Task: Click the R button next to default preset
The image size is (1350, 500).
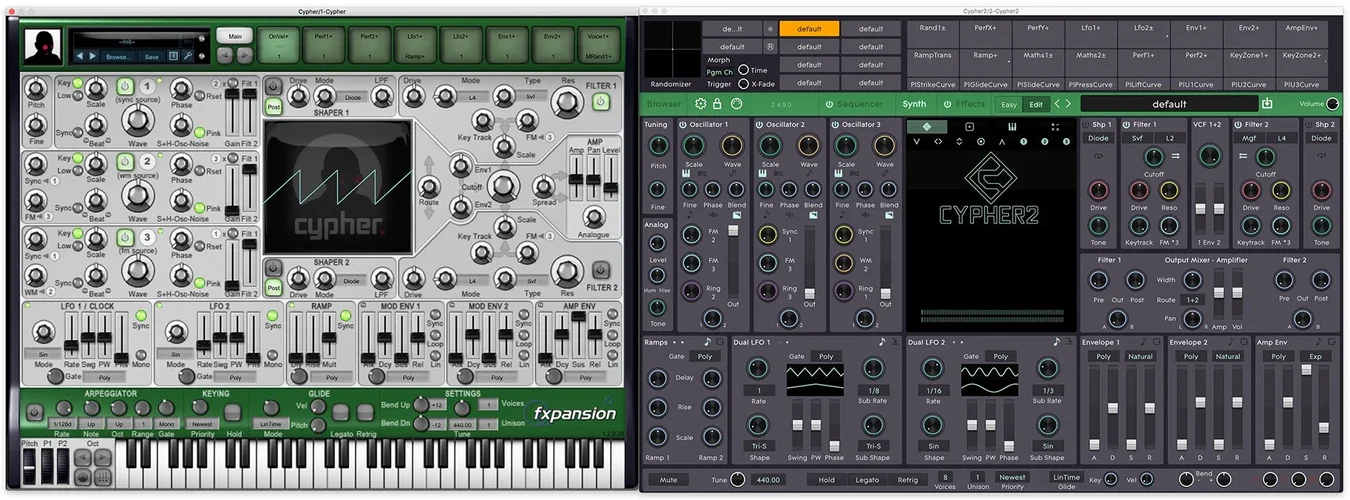Action: tap(770, 47)
